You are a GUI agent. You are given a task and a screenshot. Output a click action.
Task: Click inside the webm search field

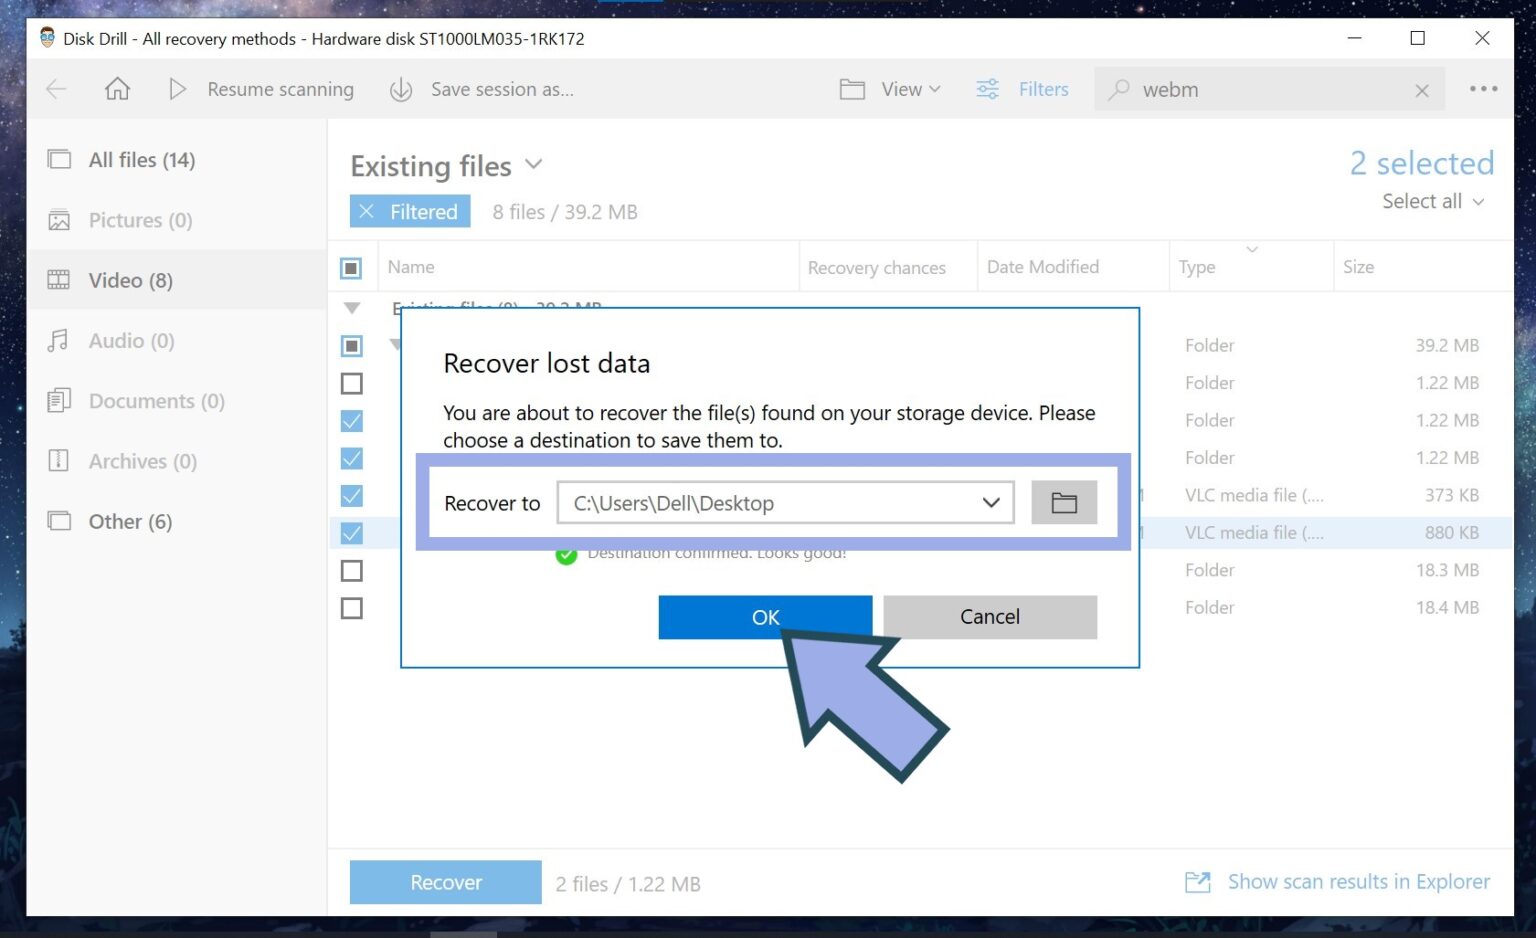point(1250,89)
